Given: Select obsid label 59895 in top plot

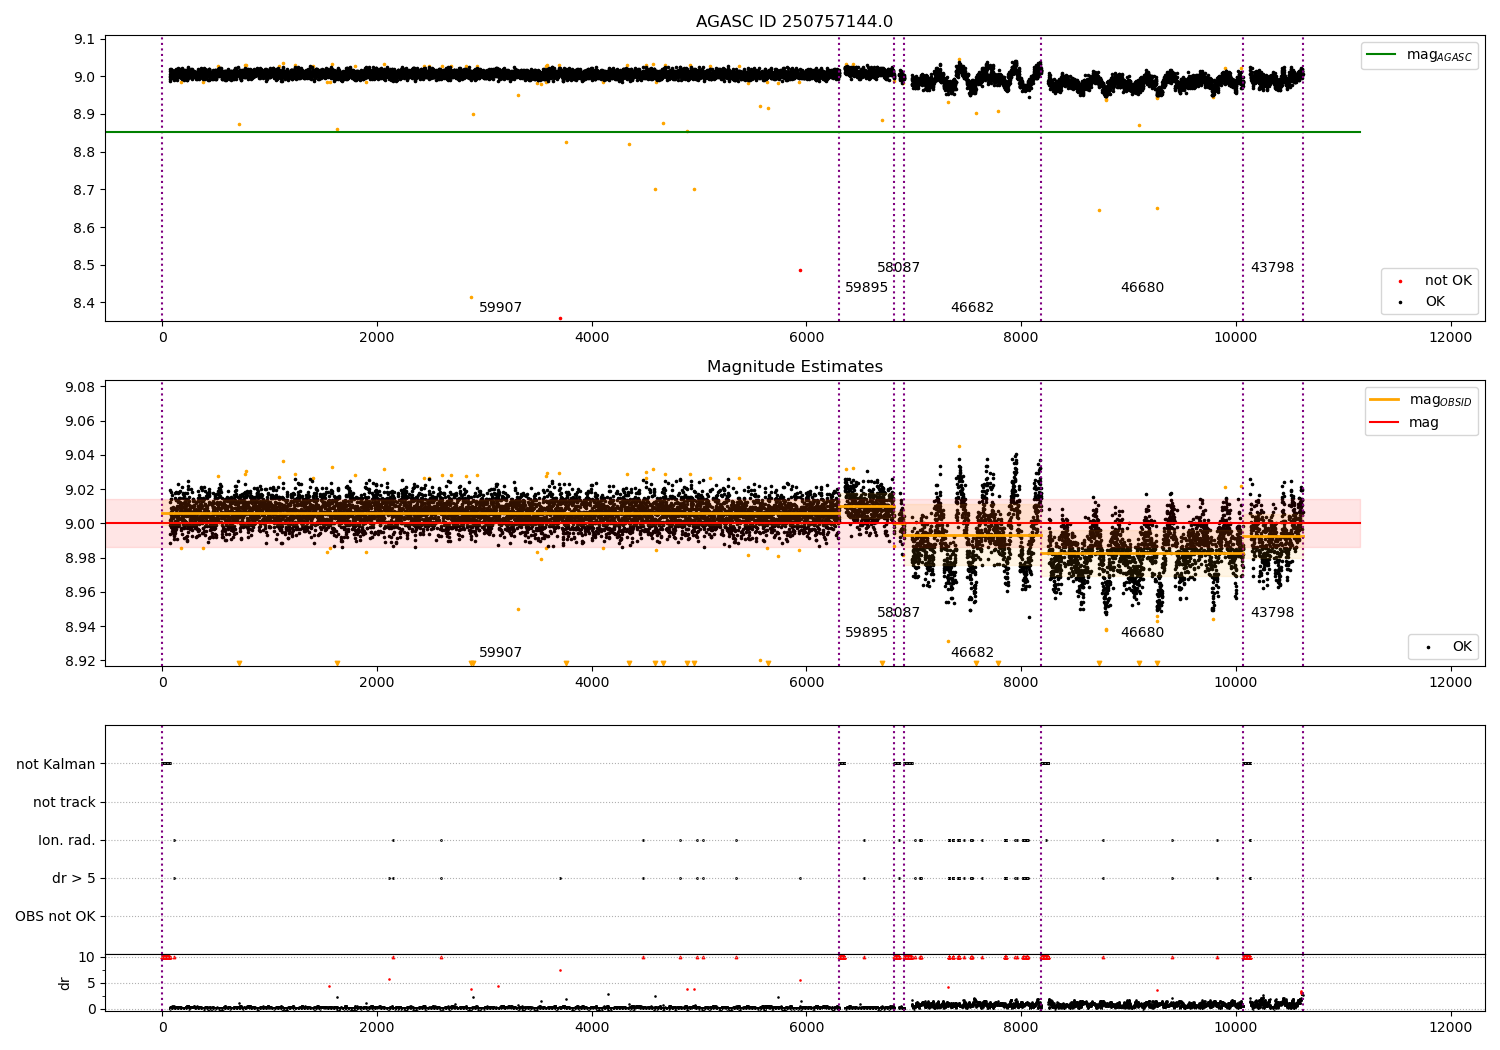Looking at the screenshot, I should (866, 288).
